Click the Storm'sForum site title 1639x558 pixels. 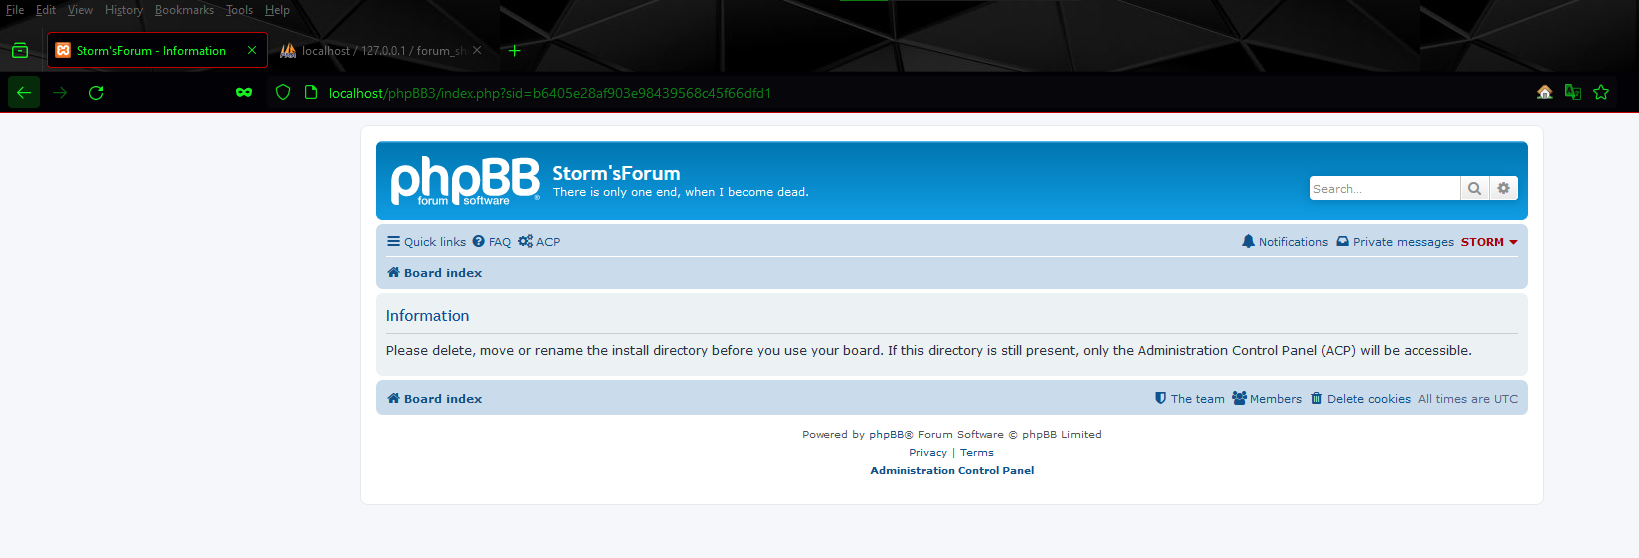pos(616,173)
